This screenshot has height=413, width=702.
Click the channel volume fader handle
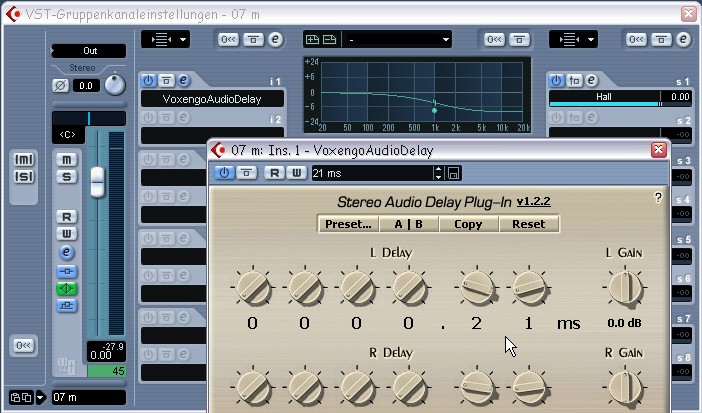pyautogui.click(x=97, y=182)
